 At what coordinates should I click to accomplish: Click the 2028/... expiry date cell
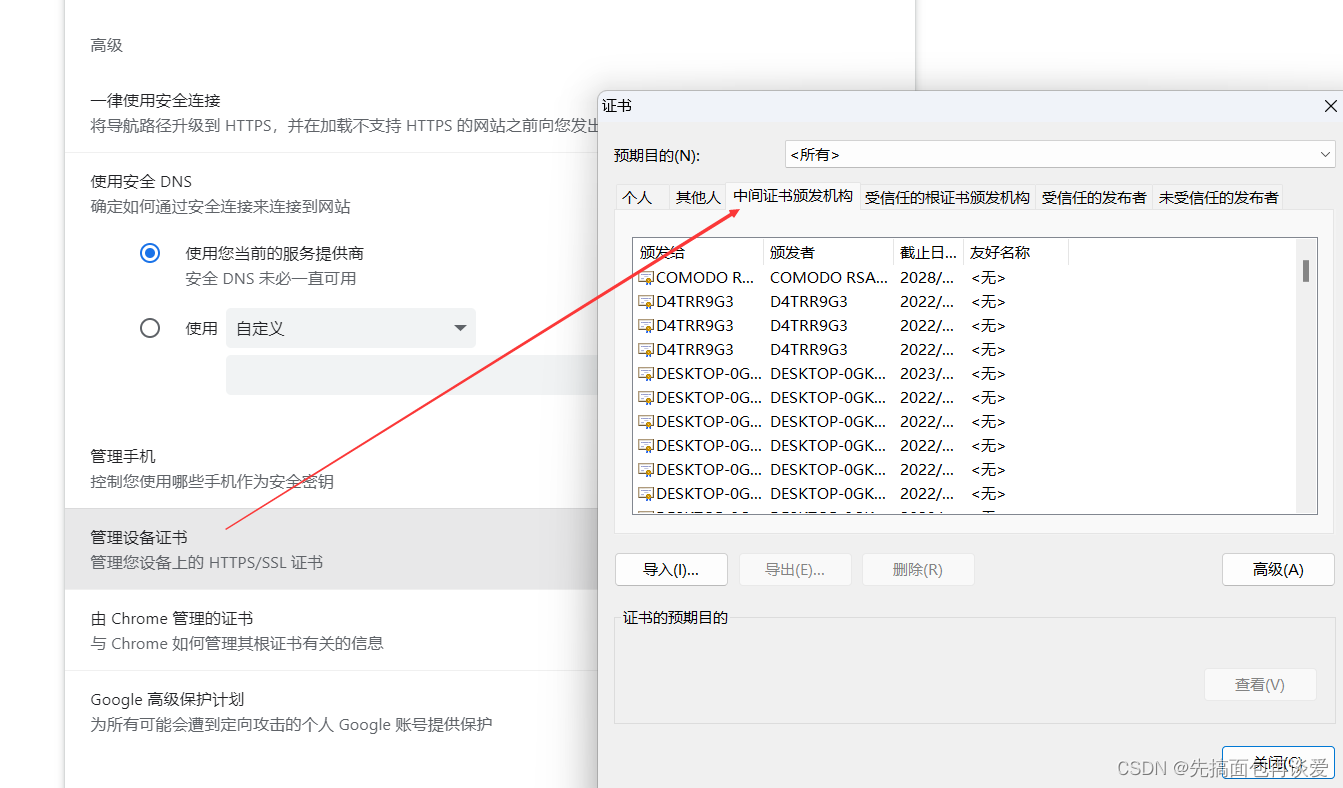[x=927, y=278]
